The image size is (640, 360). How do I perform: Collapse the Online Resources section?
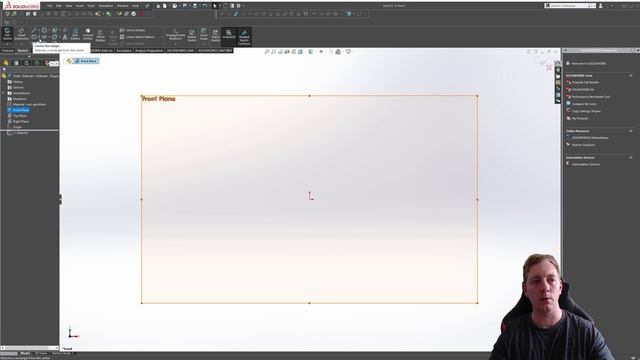pos(631,131)
